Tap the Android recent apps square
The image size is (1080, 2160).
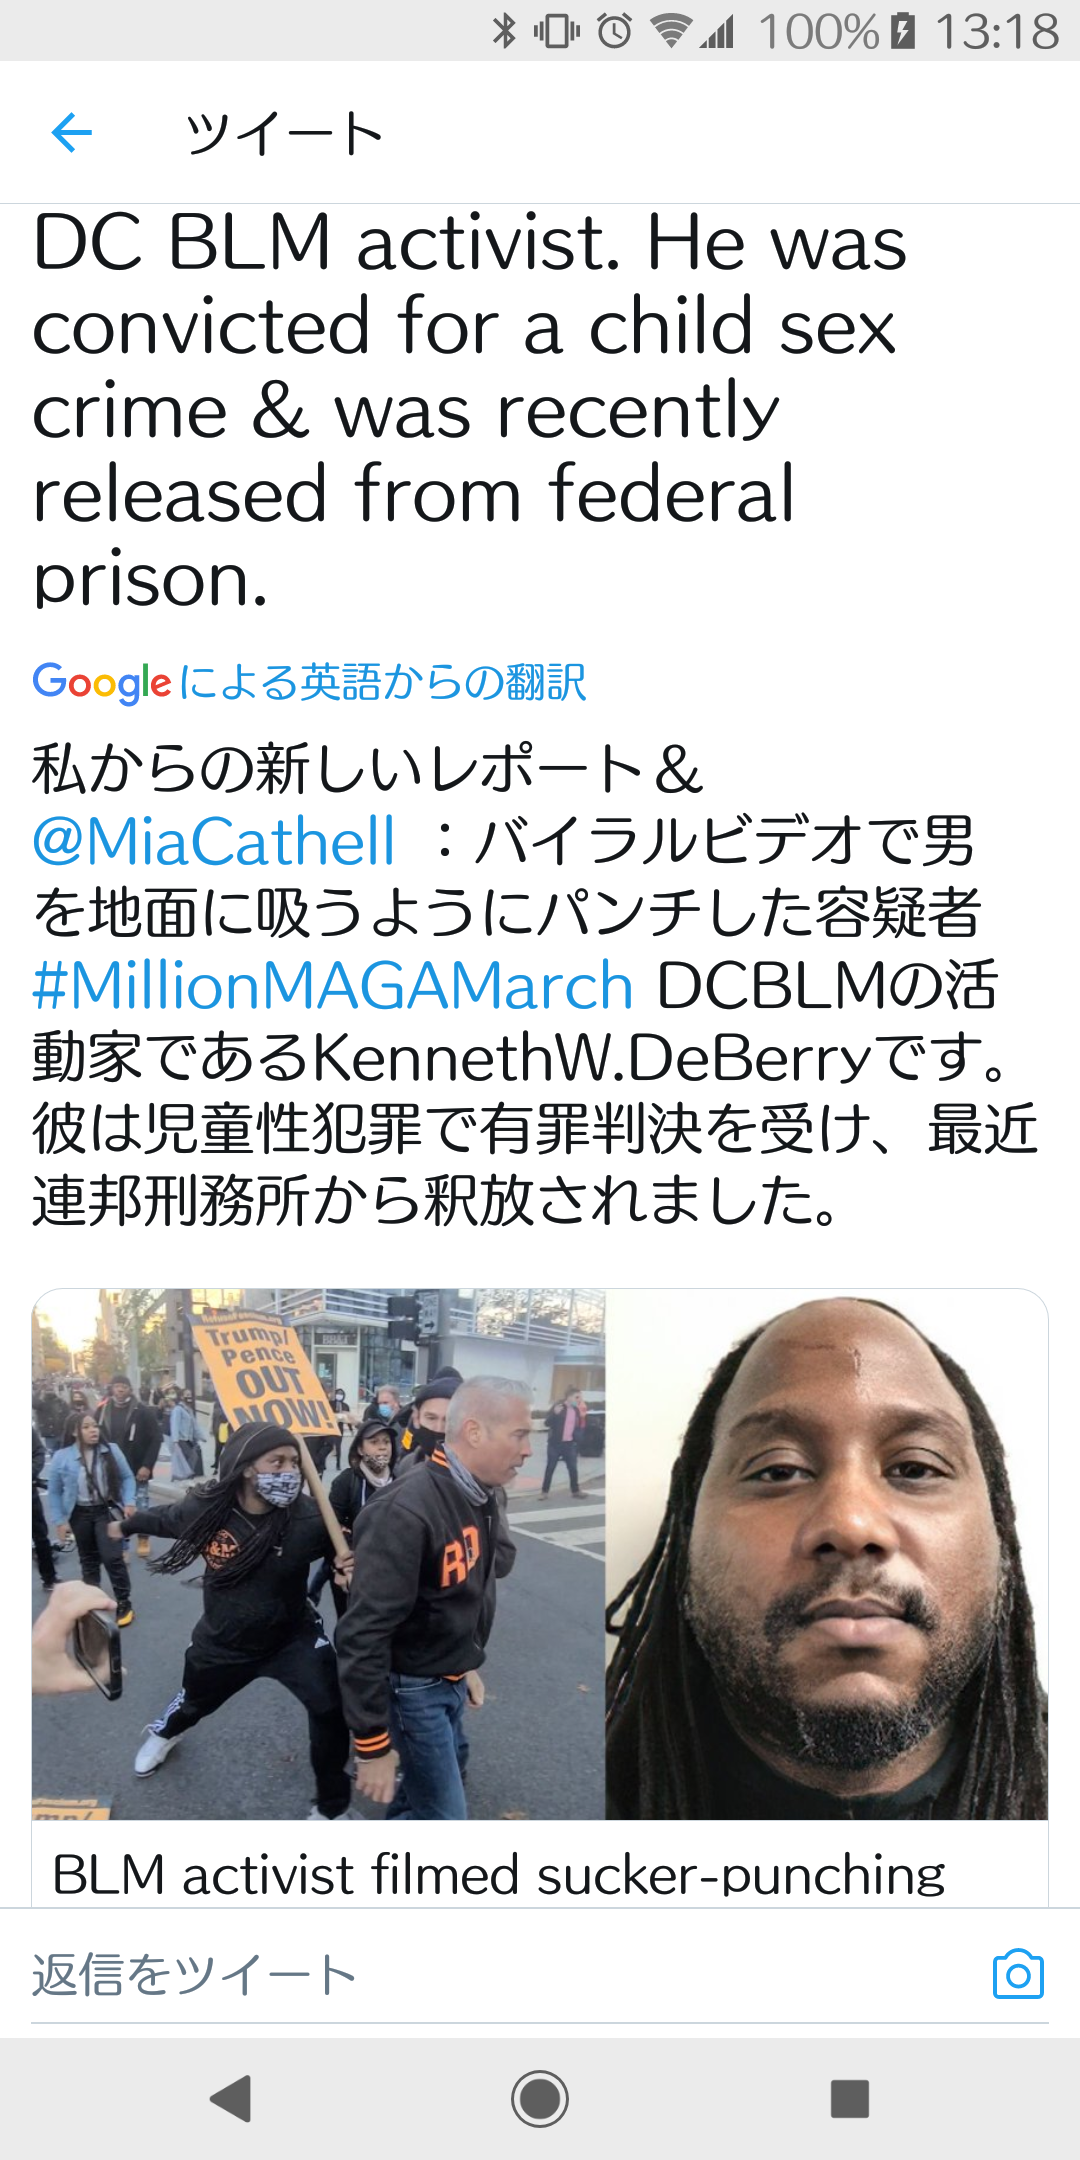pyautogui.click(x=849, y=2098)
